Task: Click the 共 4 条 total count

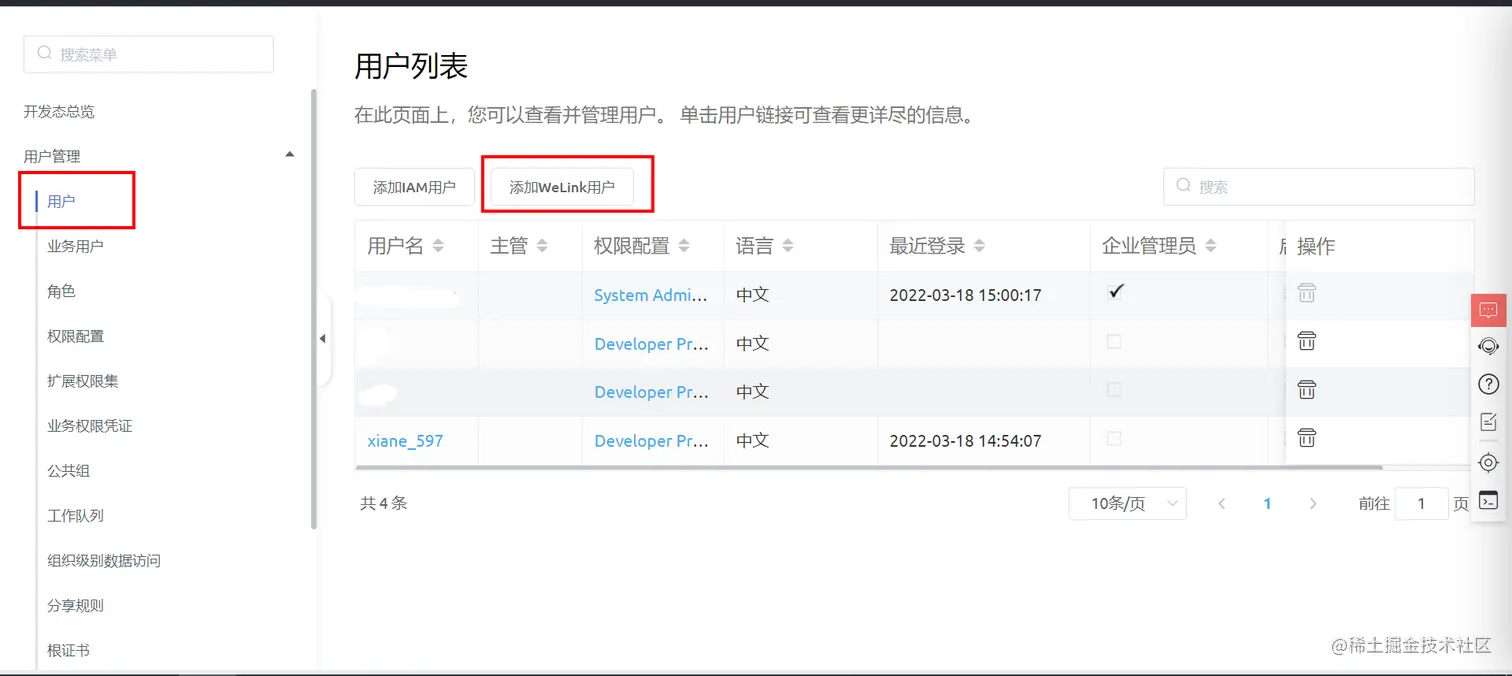Action: tap(384, 503)
